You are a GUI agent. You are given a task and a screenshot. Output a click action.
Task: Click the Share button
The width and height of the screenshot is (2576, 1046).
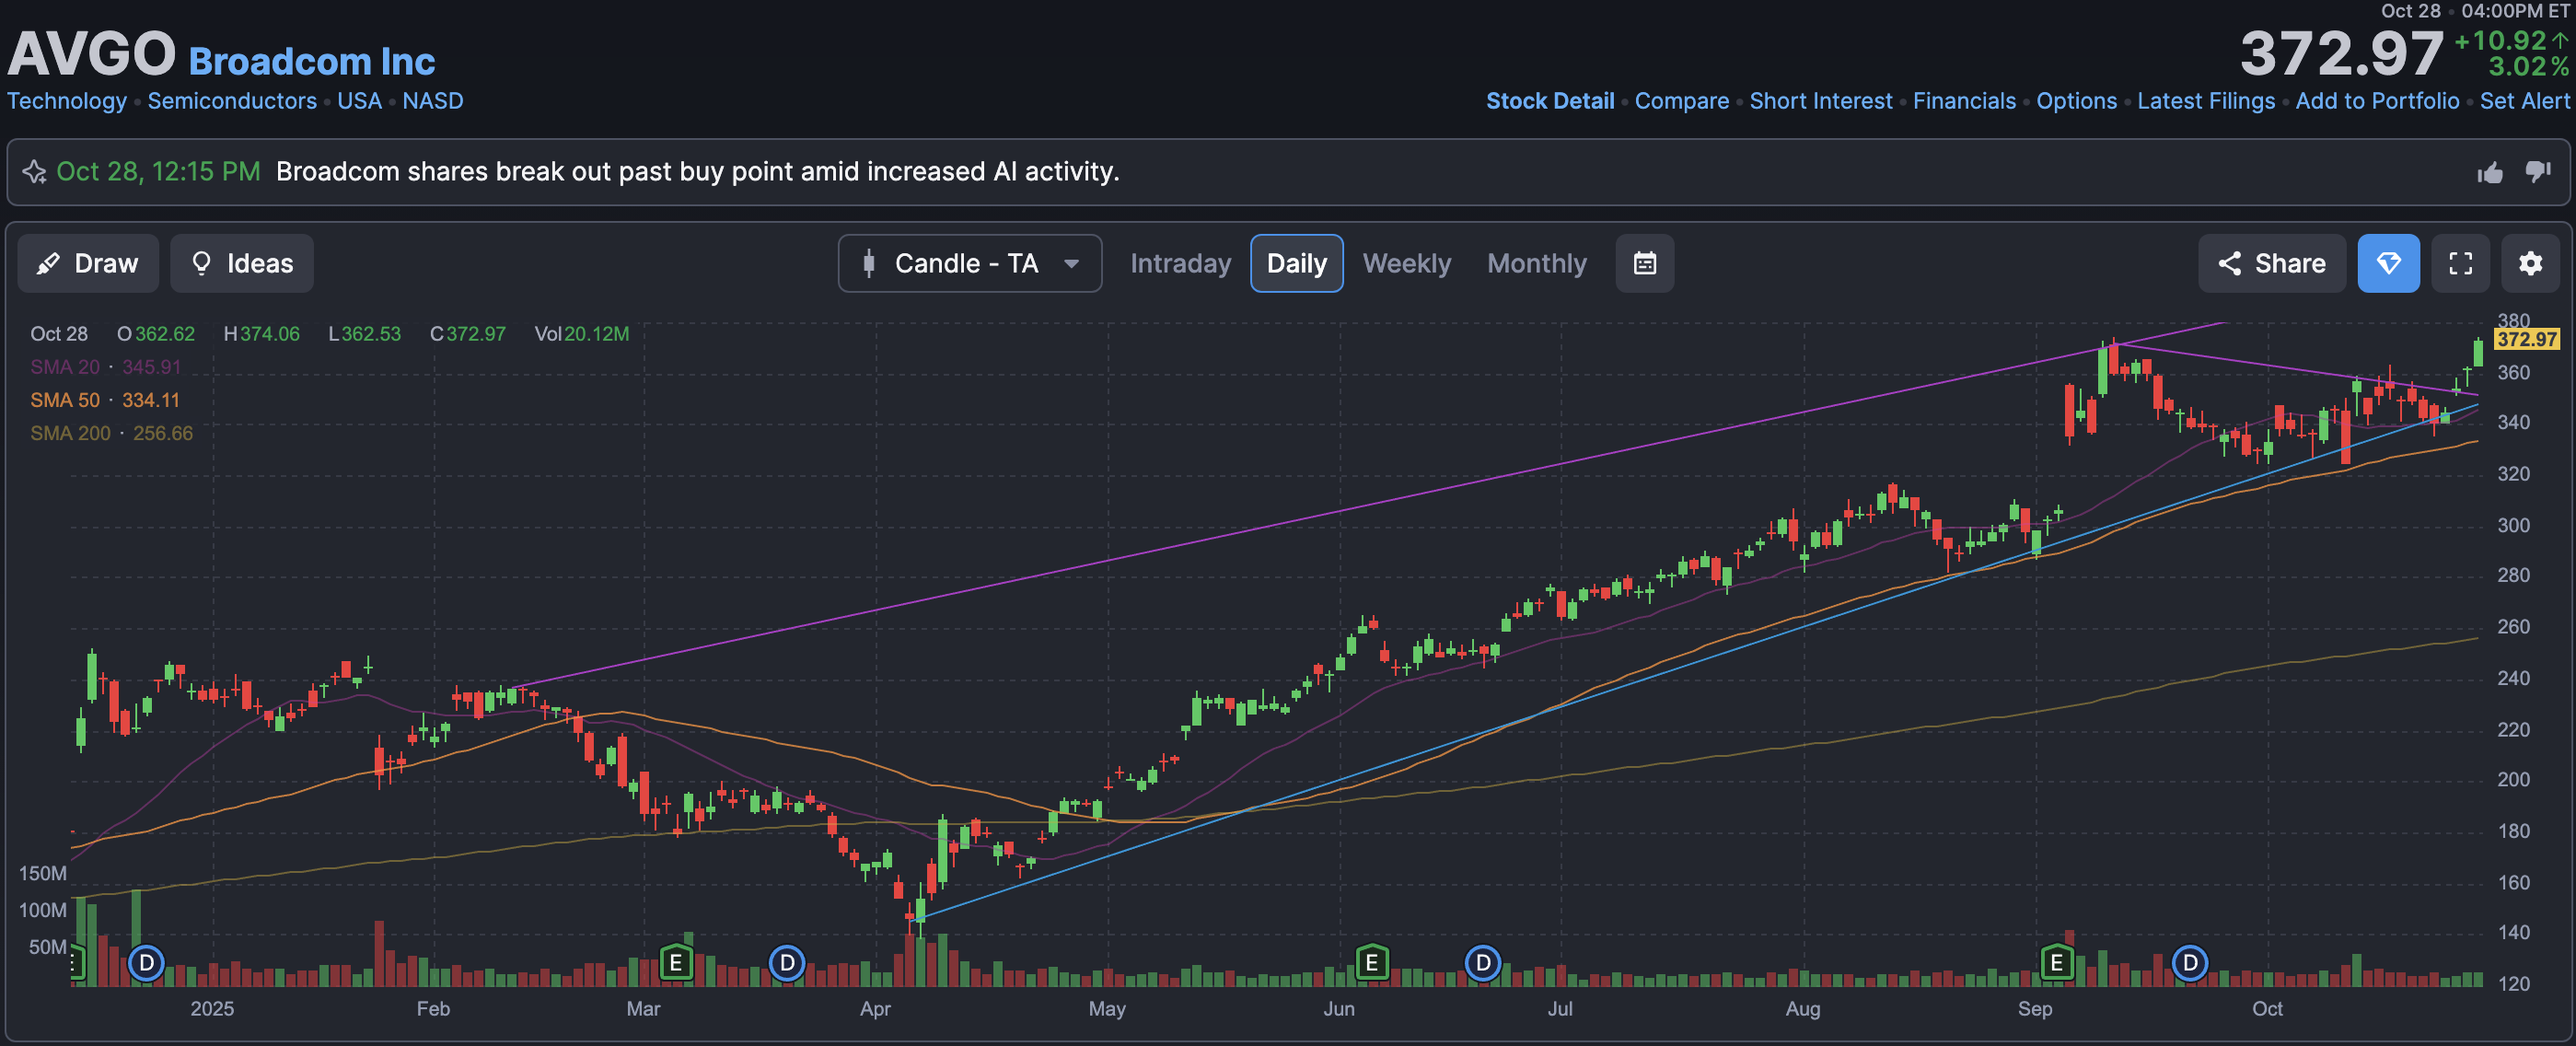[2271, 264]
